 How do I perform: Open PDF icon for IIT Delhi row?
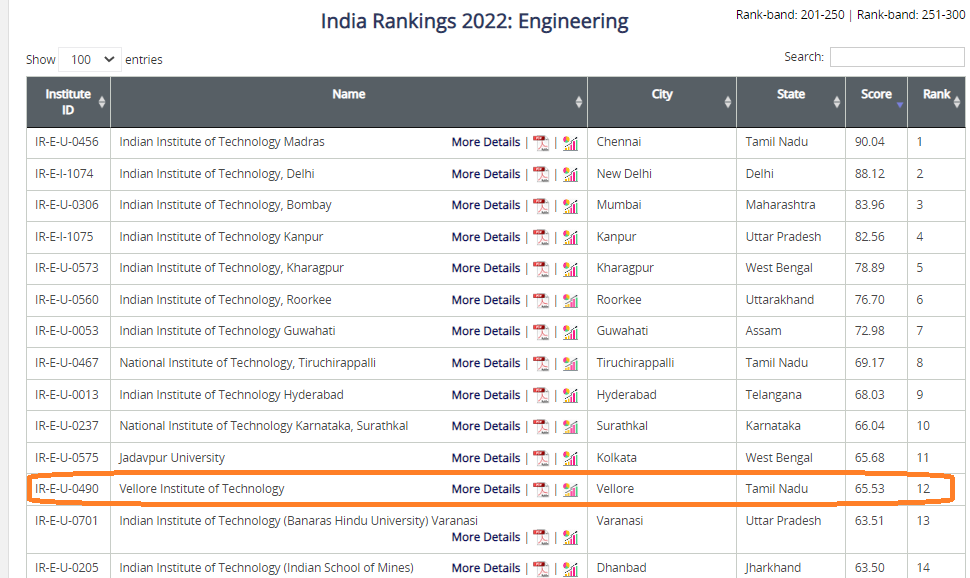tap(541, 175)
